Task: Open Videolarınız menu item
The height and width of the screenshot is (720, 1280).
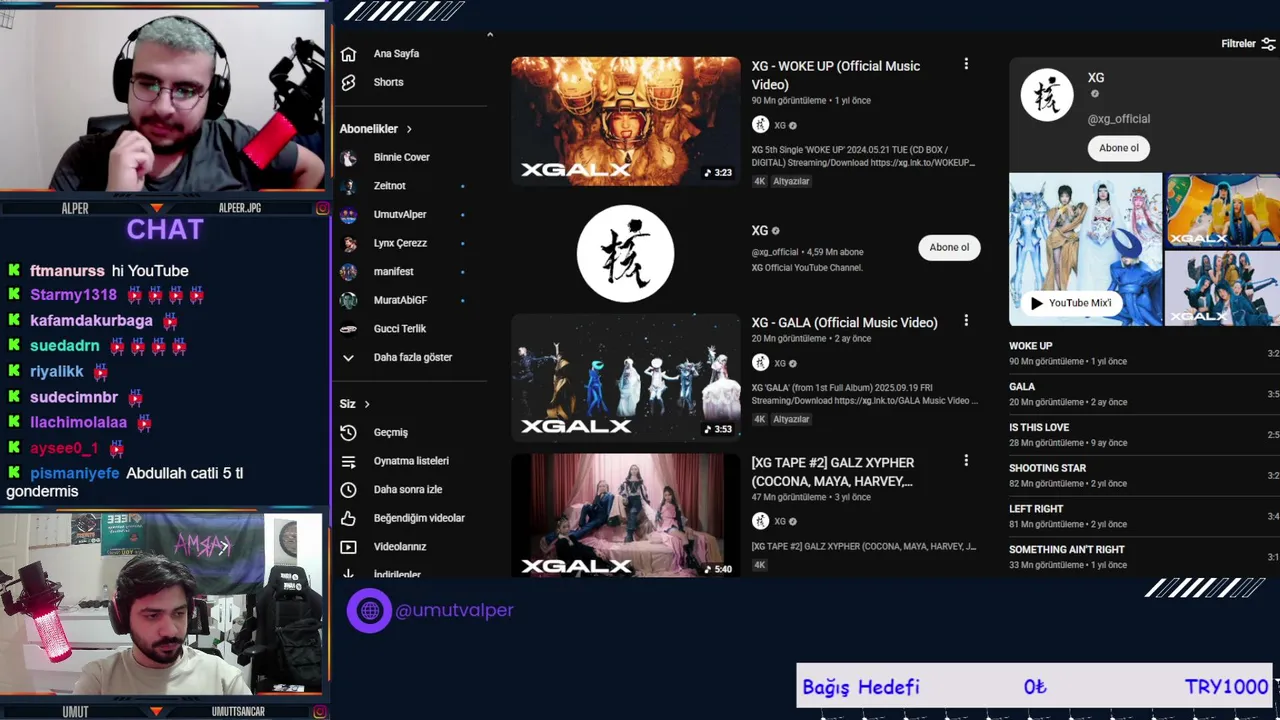Action: pyautogui.click(x=400, y=547)
